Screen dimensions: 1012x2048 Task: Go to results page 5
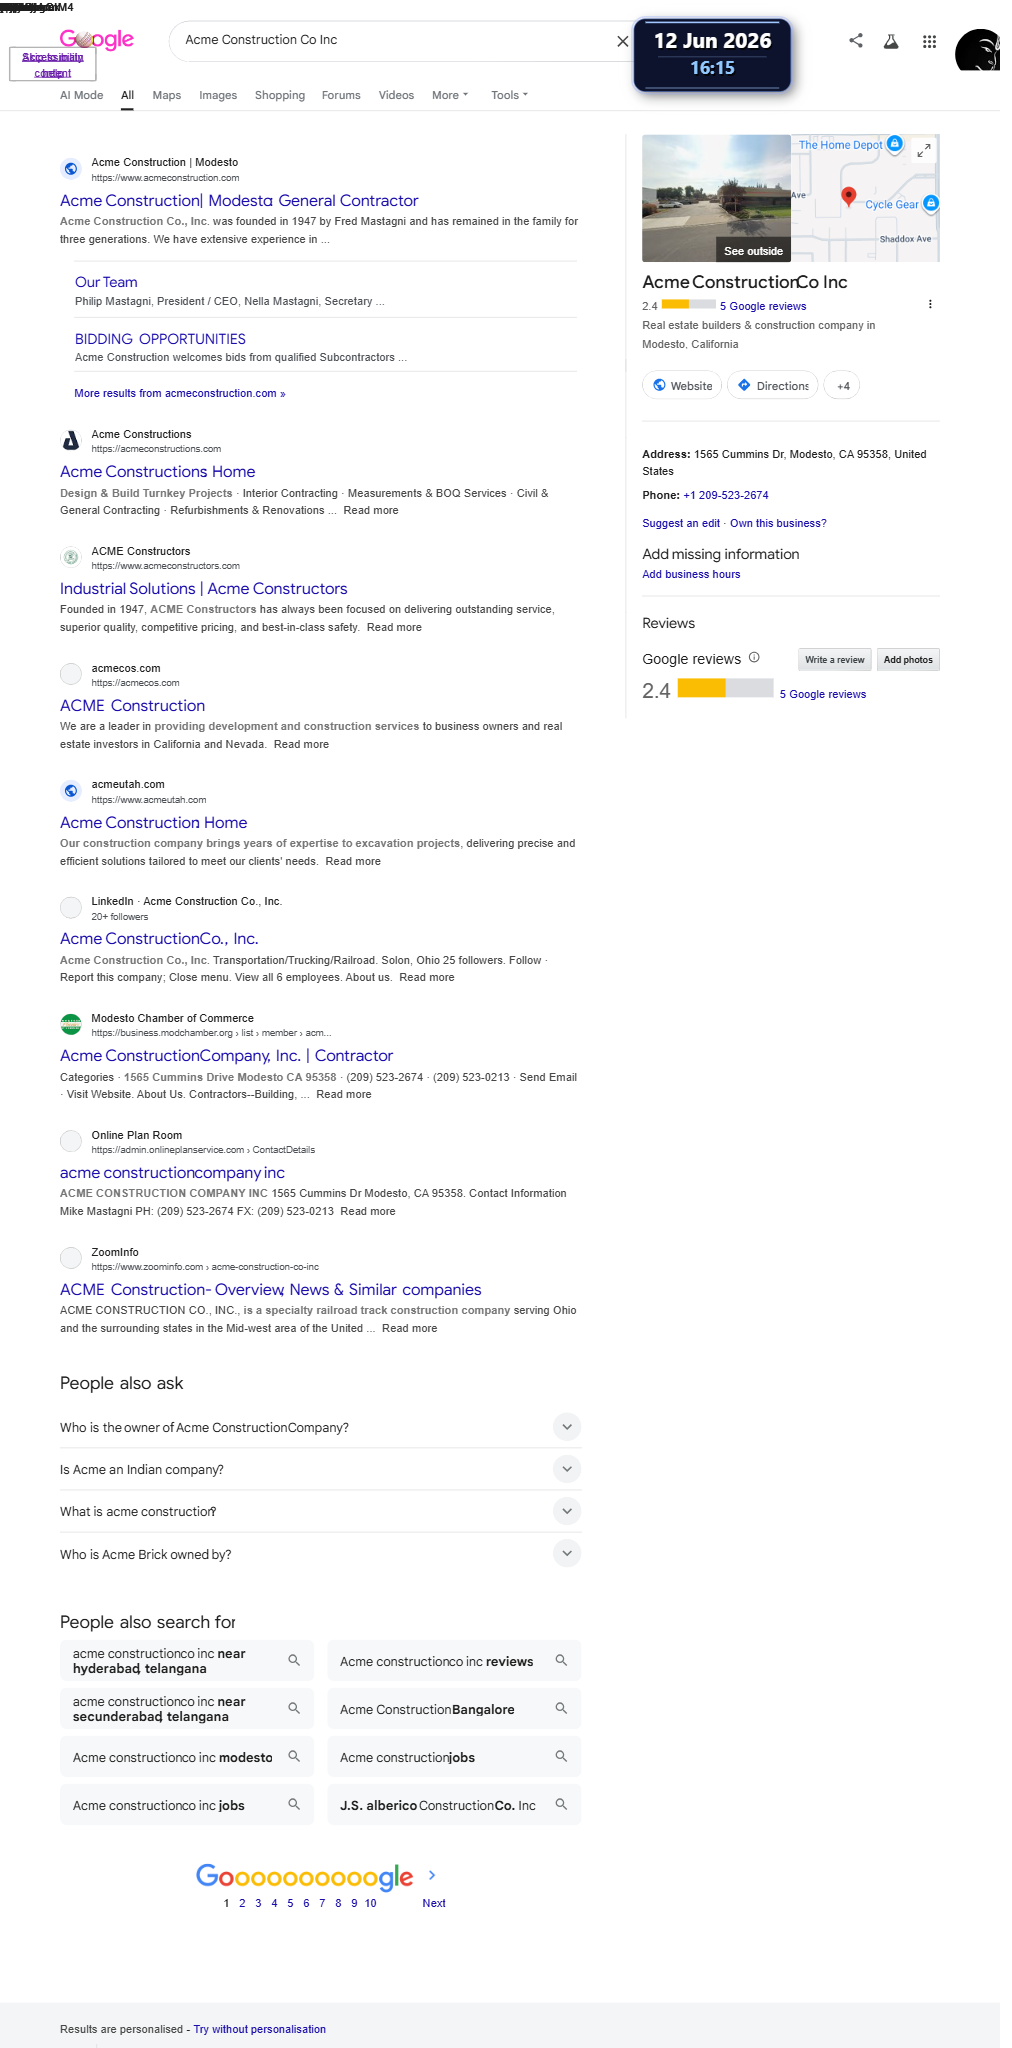tap(290, 1903)
